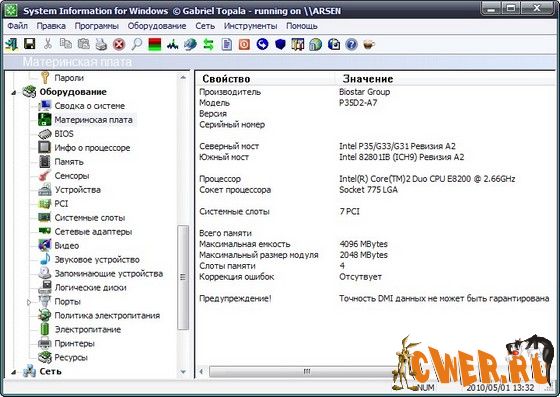
Task: Click the Socket 775 LGA value
Action: 368,190
